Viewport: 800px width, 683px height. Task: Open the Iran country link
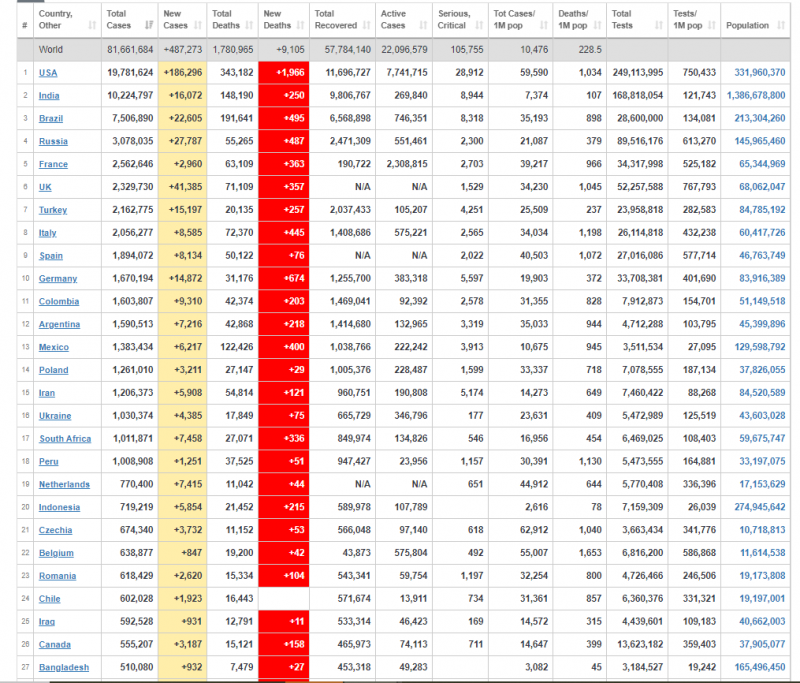pos(47,393)
